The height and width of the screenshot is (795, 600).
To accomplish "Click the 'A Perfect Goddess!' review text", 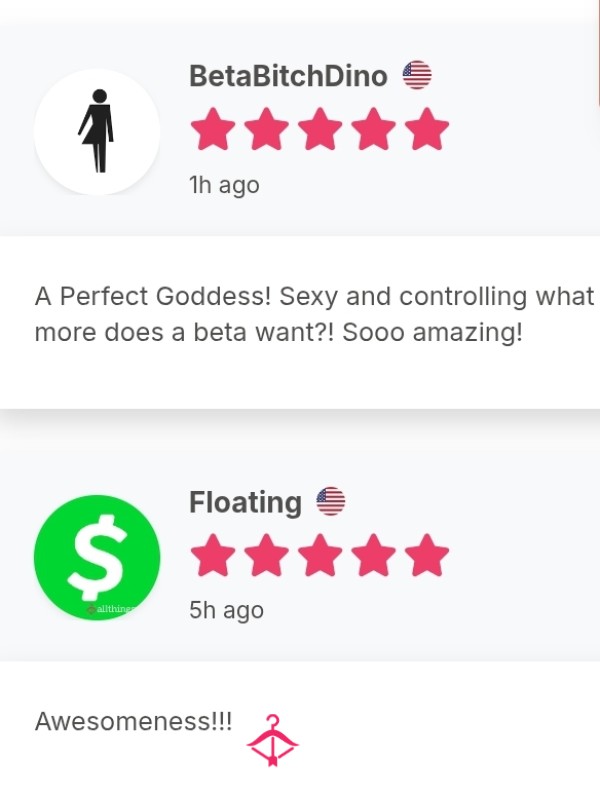I will (x=314, y=314).
